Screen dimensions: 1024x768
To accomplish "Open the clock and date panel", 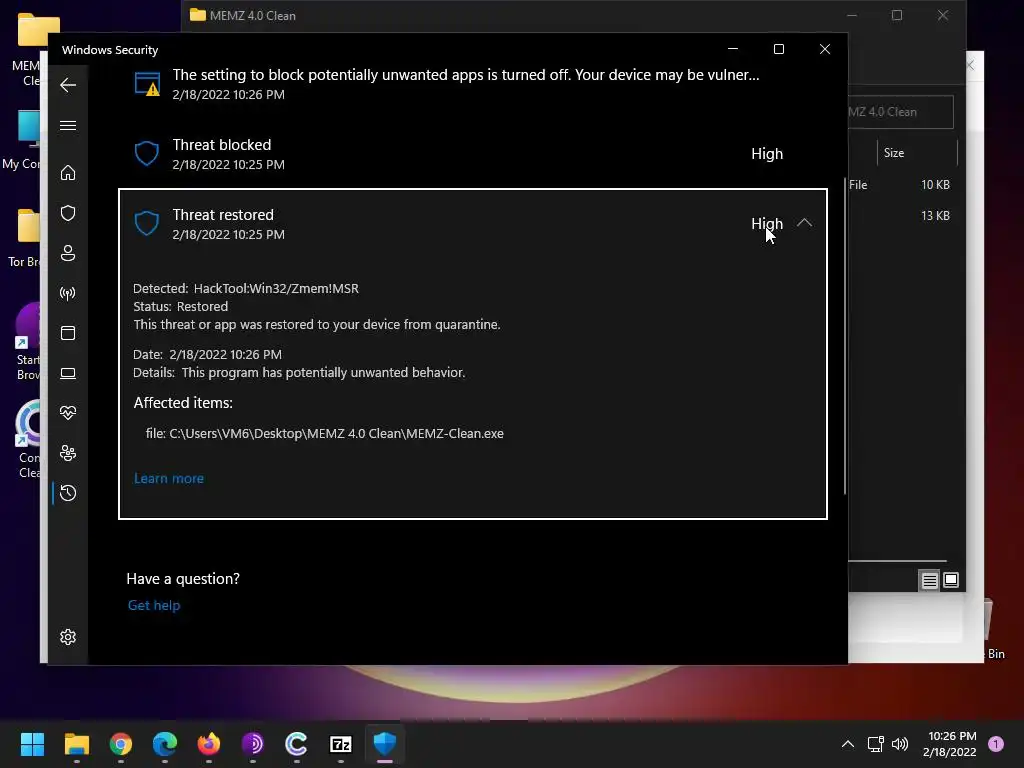I will 950,744.
